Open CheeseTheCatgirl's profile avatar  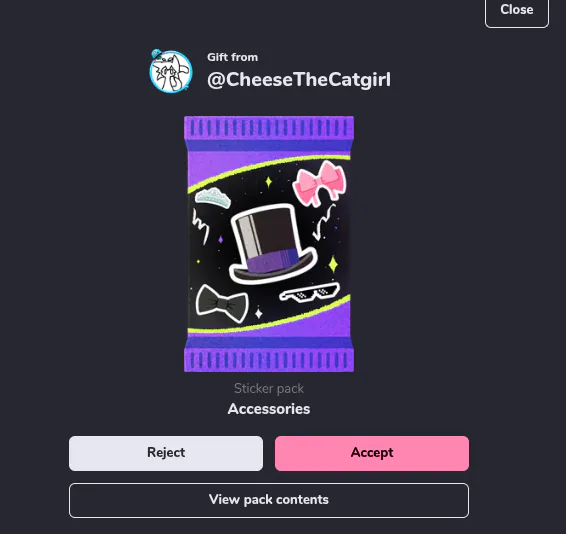(171, 71)
